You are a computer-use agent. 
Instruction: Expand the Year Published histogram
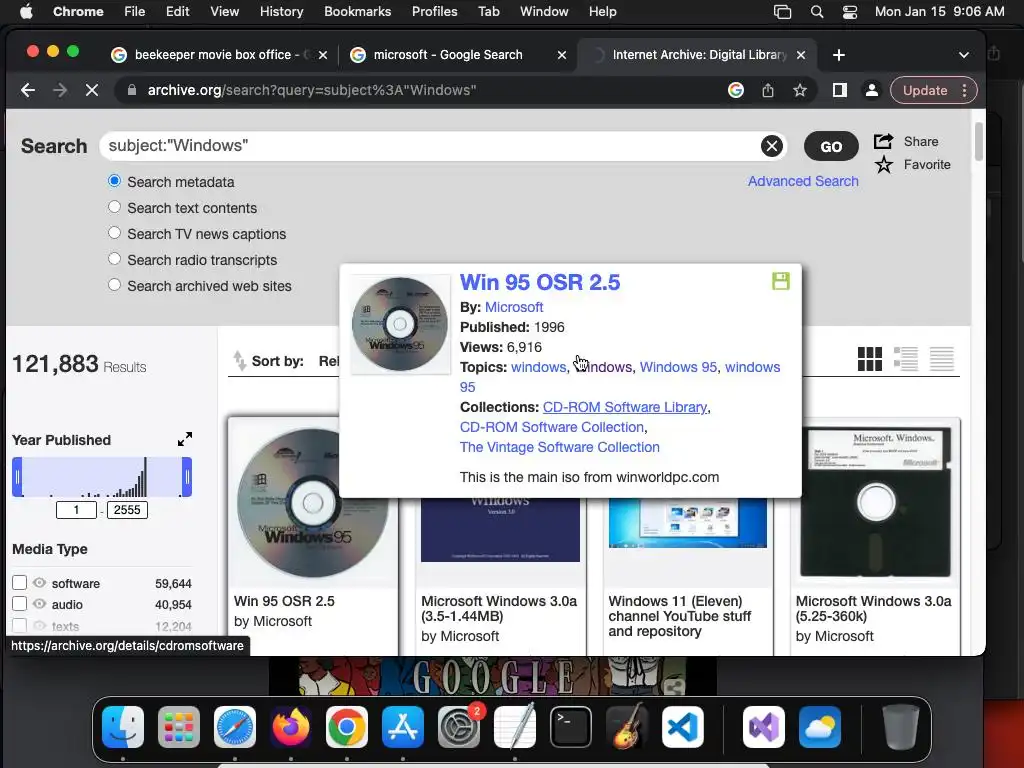pos(185,439)
